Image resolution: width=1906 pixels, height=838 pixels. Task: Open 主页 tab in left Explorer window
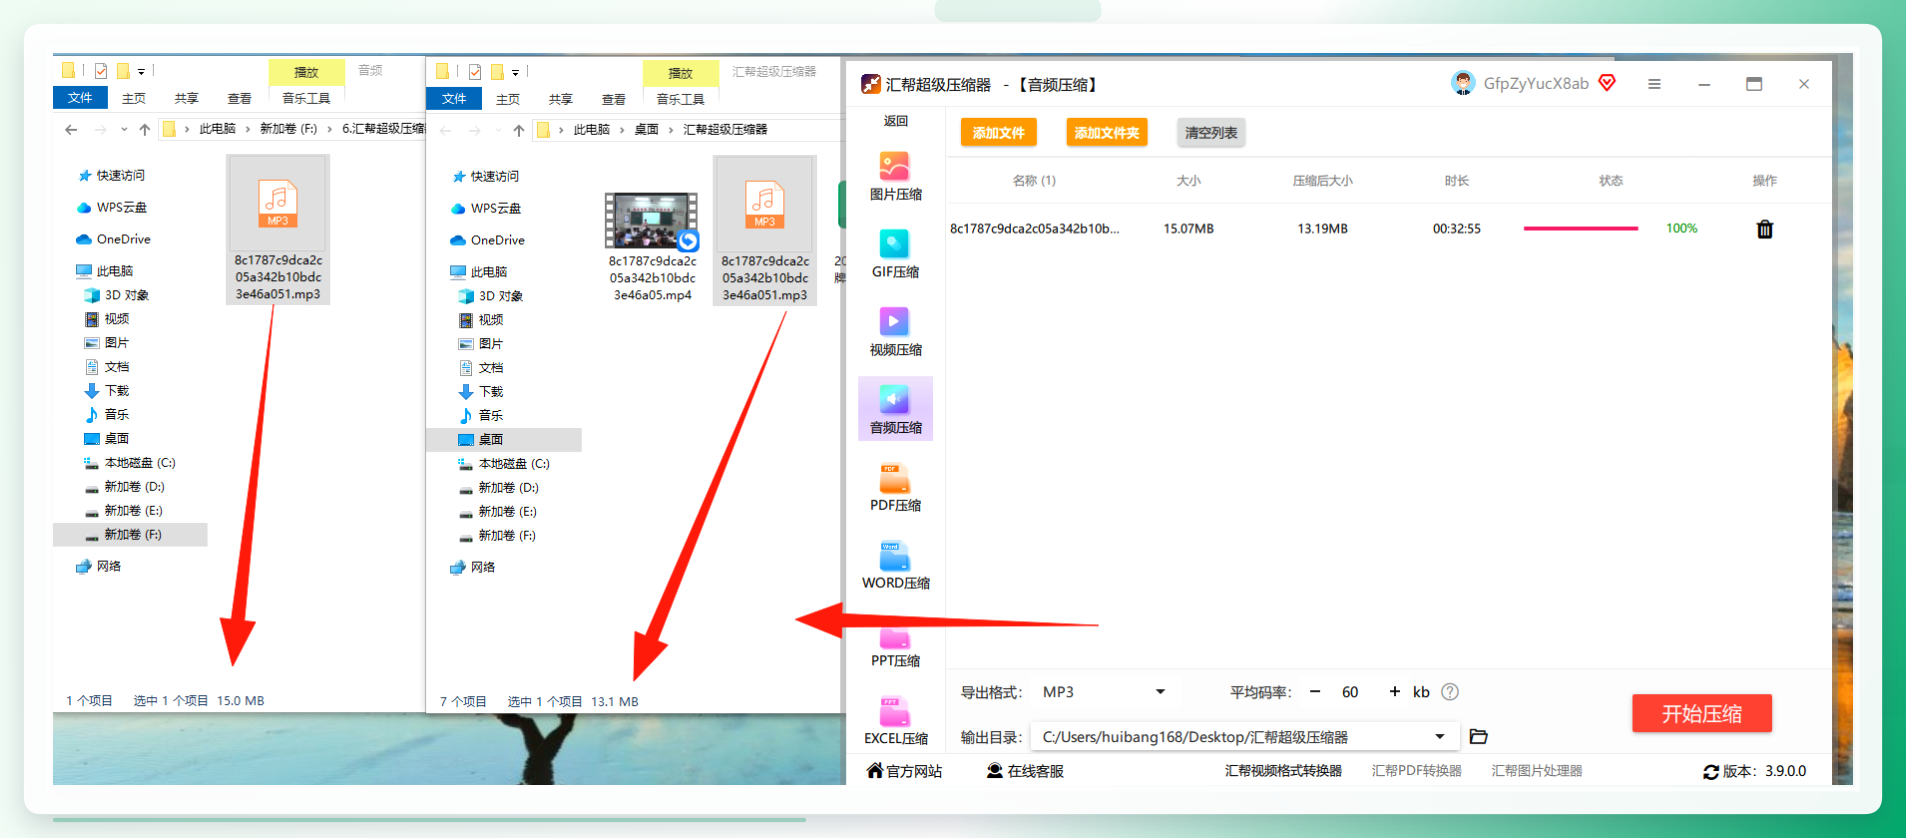pyautogui.click(x=133, y=98)
